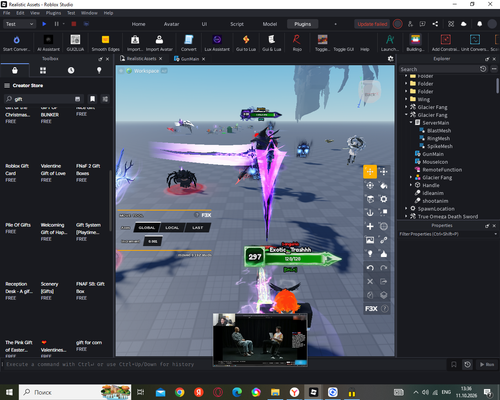
Task: Switch to the Model ribbon tab
Action: pyautogui.click(x=270, y=24)
